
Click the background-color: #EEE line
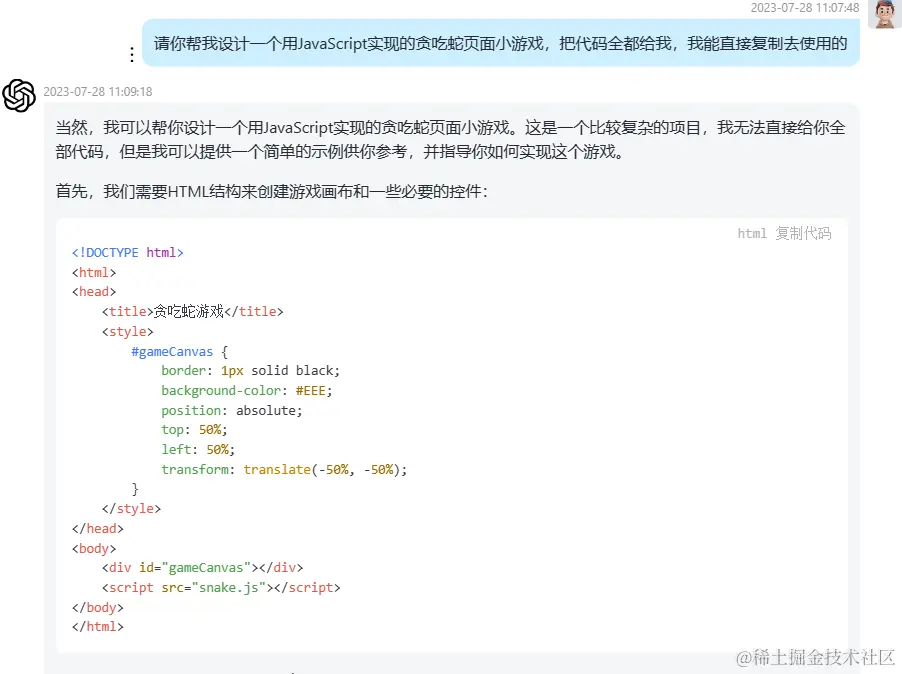pyautogui.click(x=247, y=390)
